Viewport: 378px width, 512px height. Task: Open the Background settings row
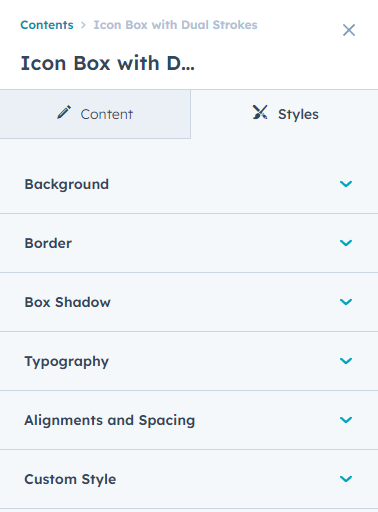tap(189, 184)
